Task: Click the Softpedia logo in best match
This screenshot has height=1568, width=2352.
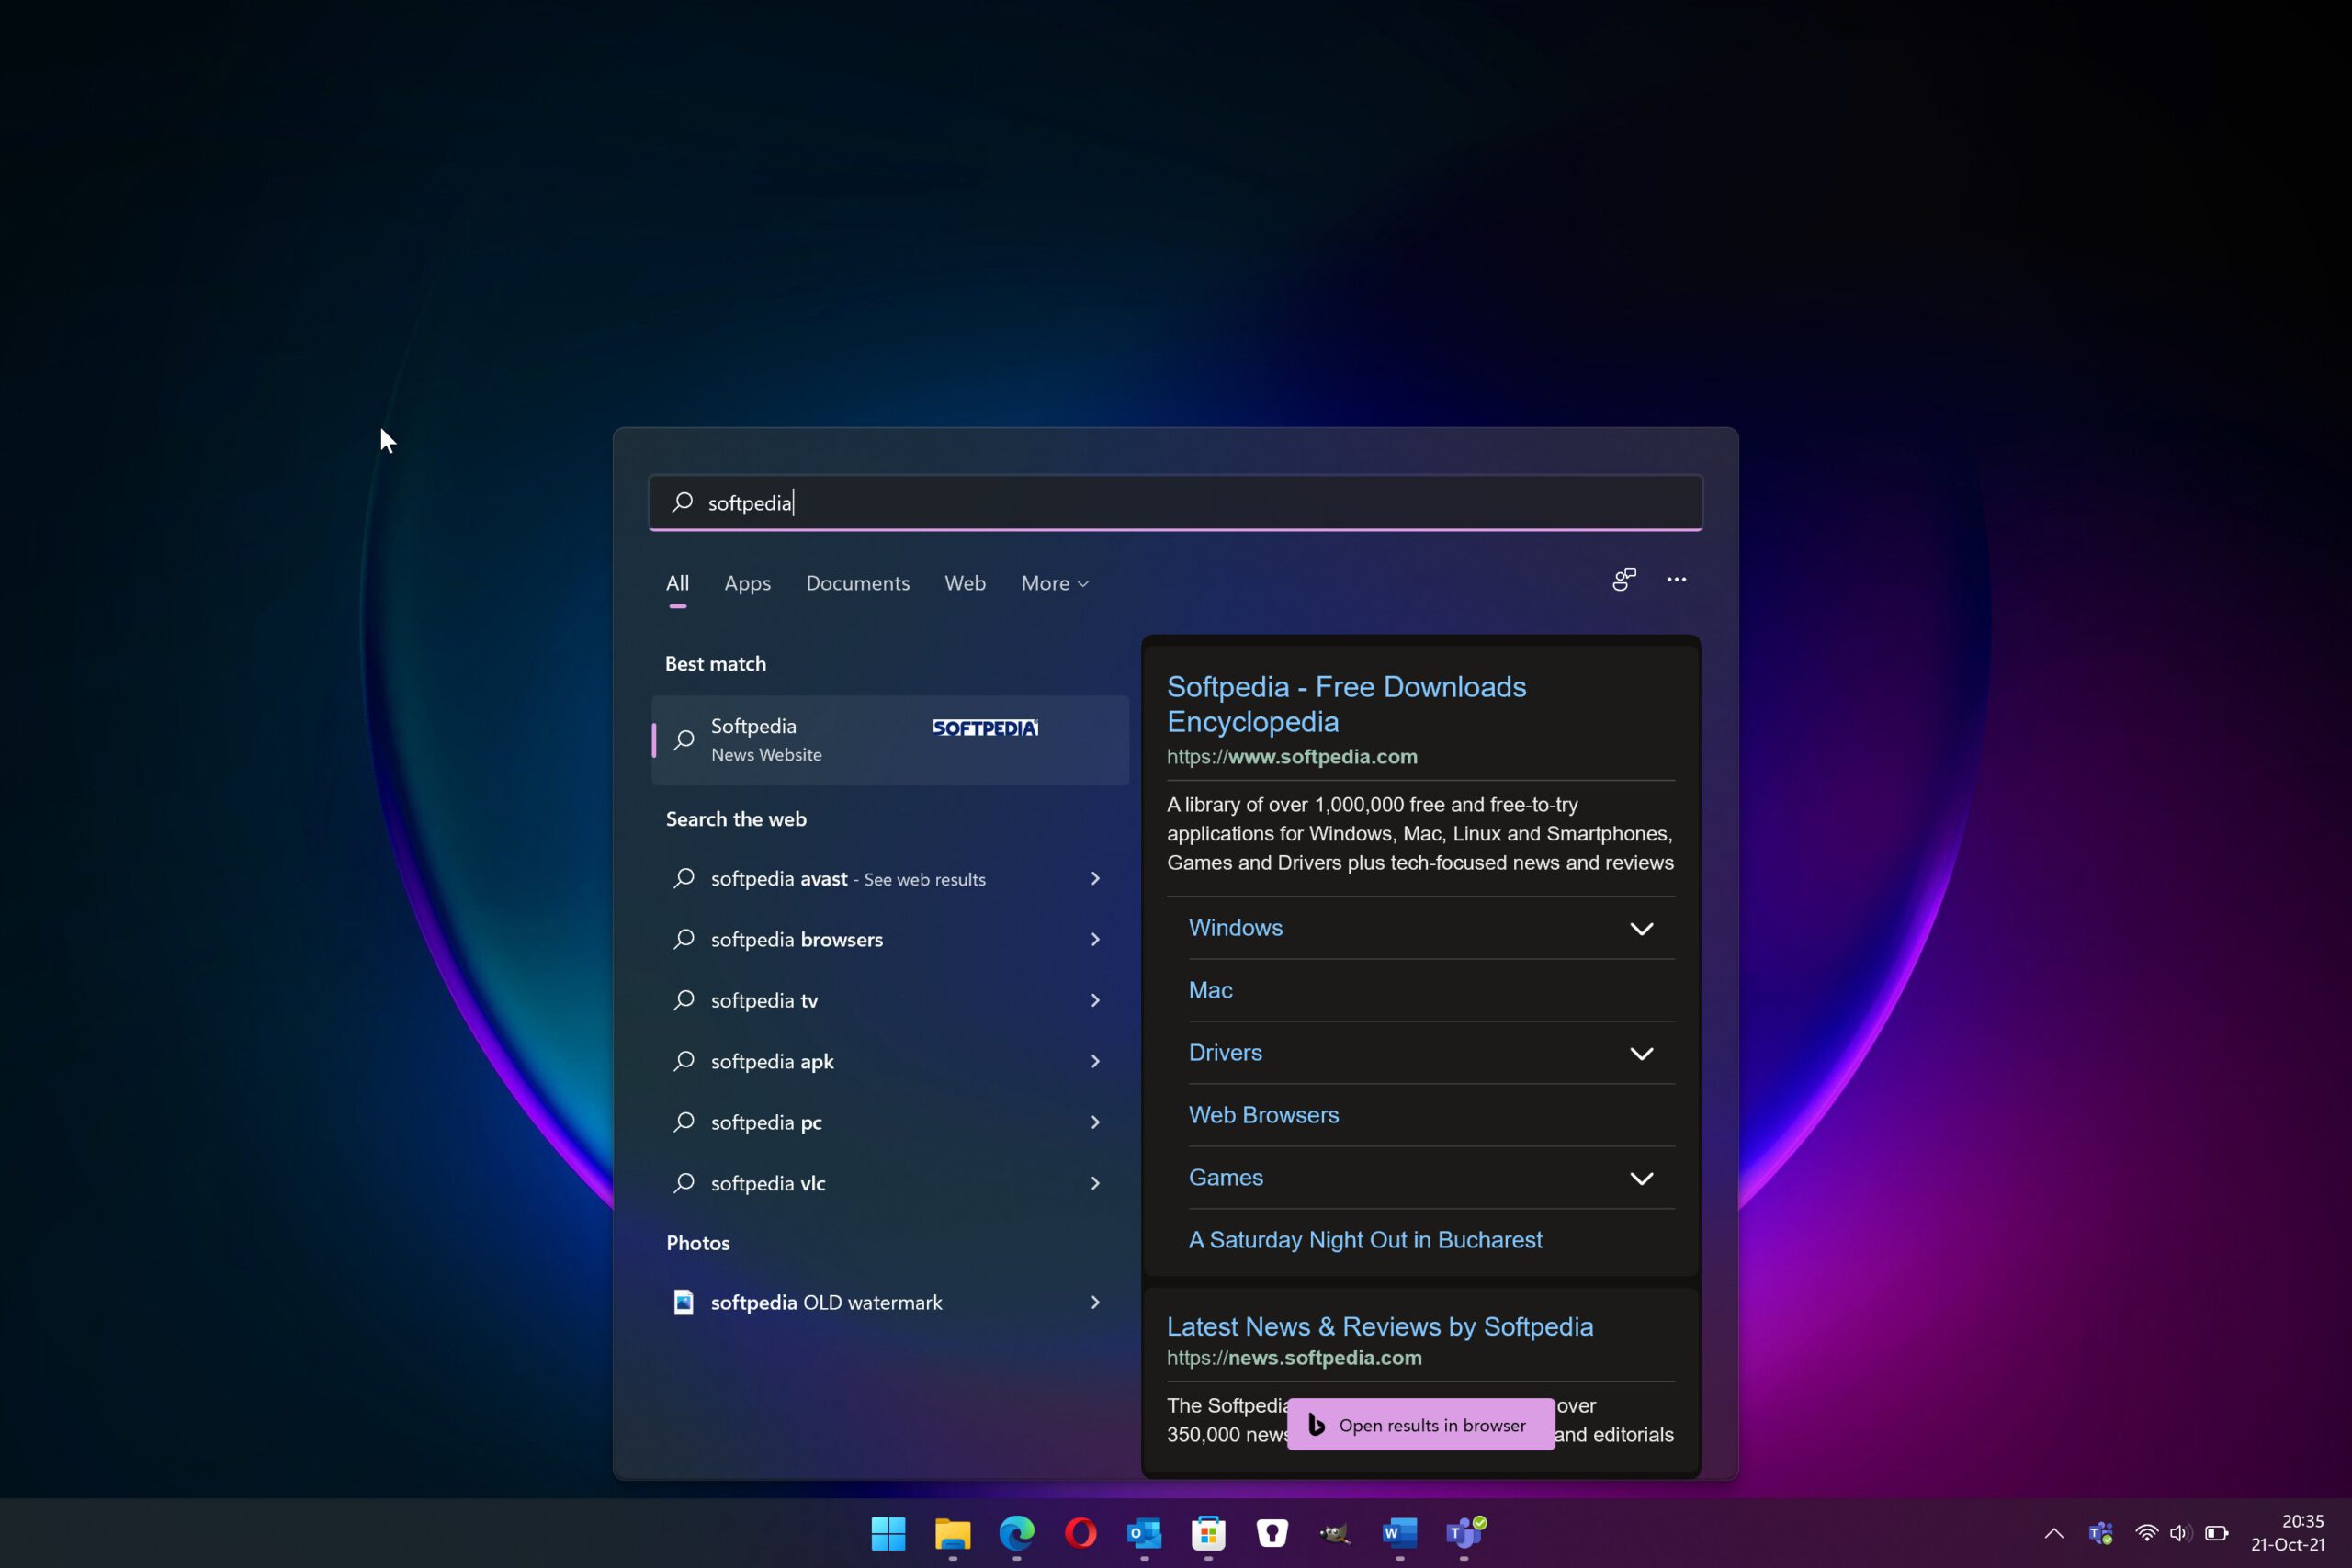Action: click(985, 728)
